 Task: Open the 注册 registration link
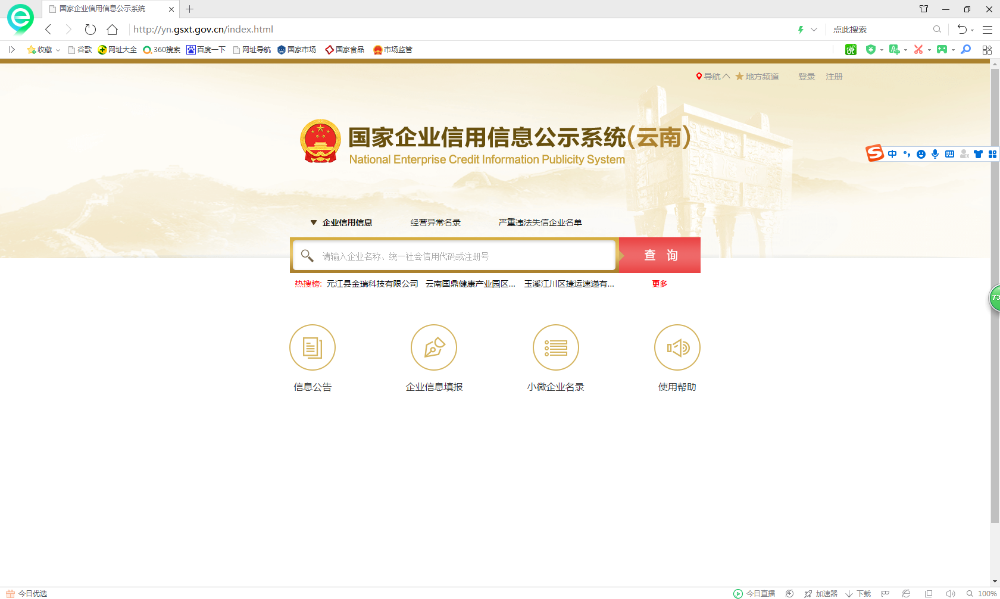pyautogui.click(x=833, y=75)
